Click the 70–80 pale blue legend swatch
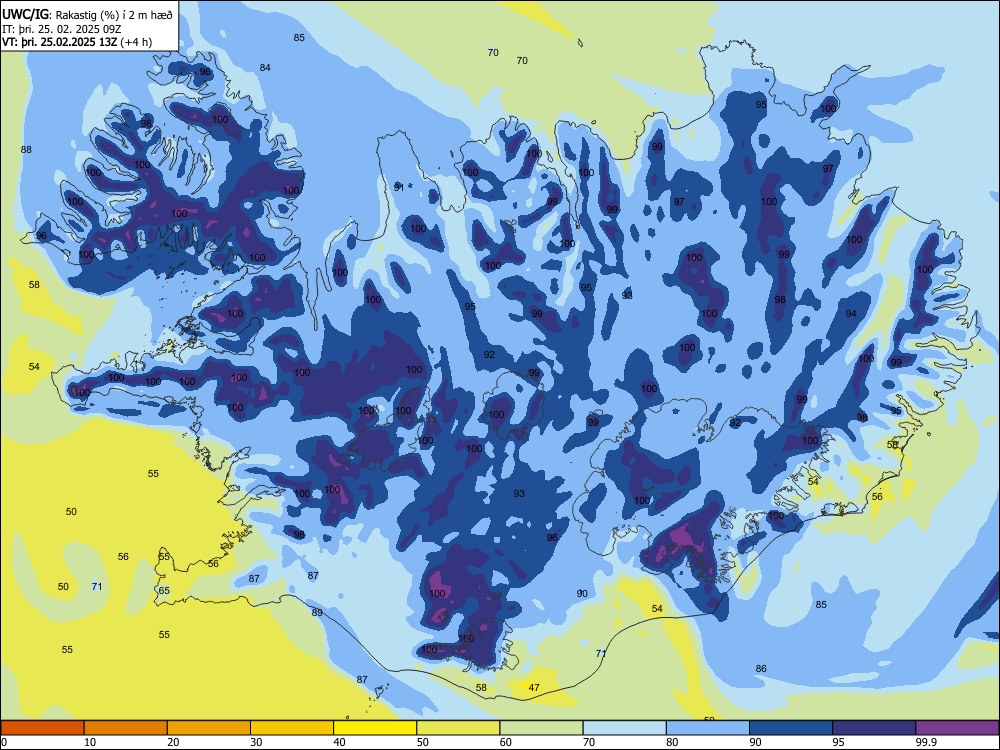Image resolution: width=1000 pixels, height=750 pixels. tap(624, 728)
